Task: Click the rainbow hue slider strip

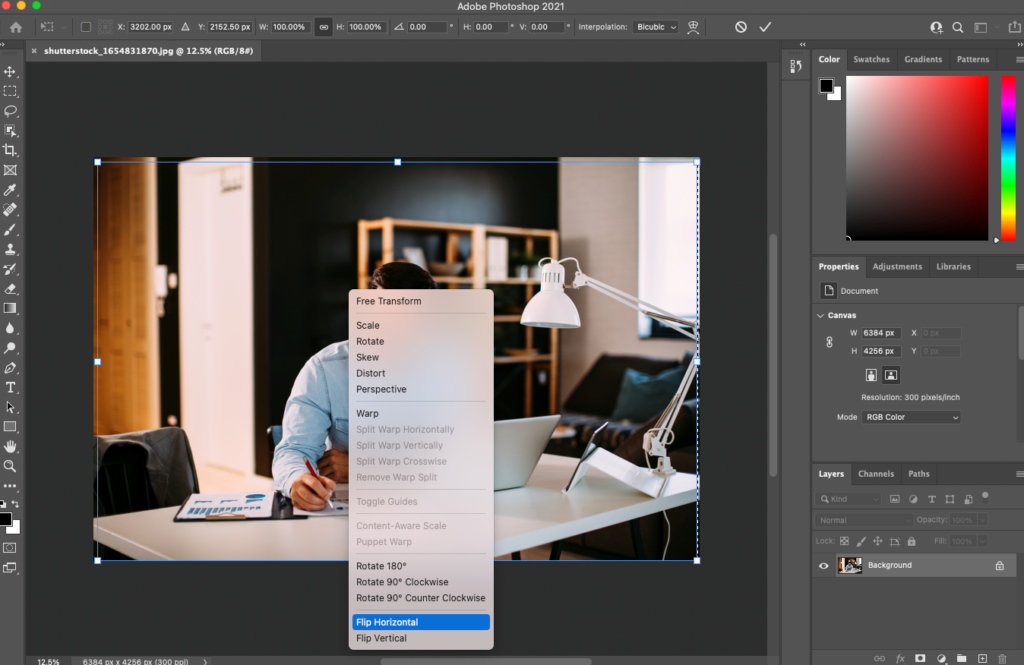Action: 1008,157
